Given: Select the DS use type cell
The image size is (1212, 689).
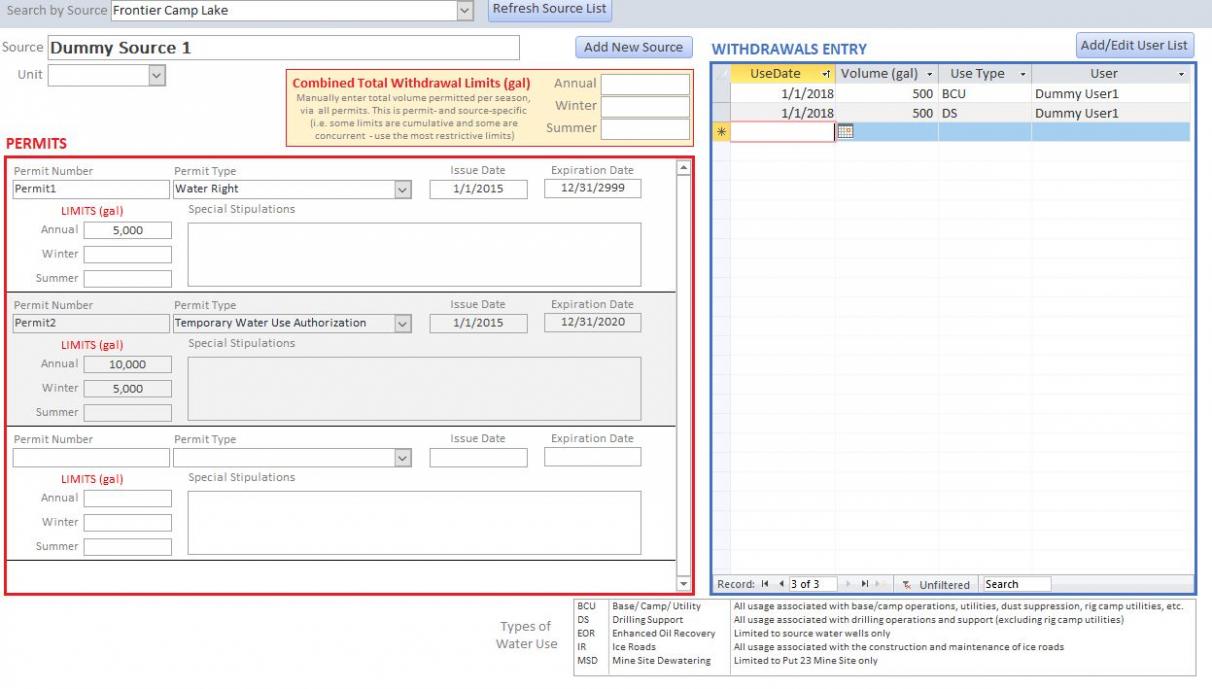Looking at the screenshot, I should (984, 113).
